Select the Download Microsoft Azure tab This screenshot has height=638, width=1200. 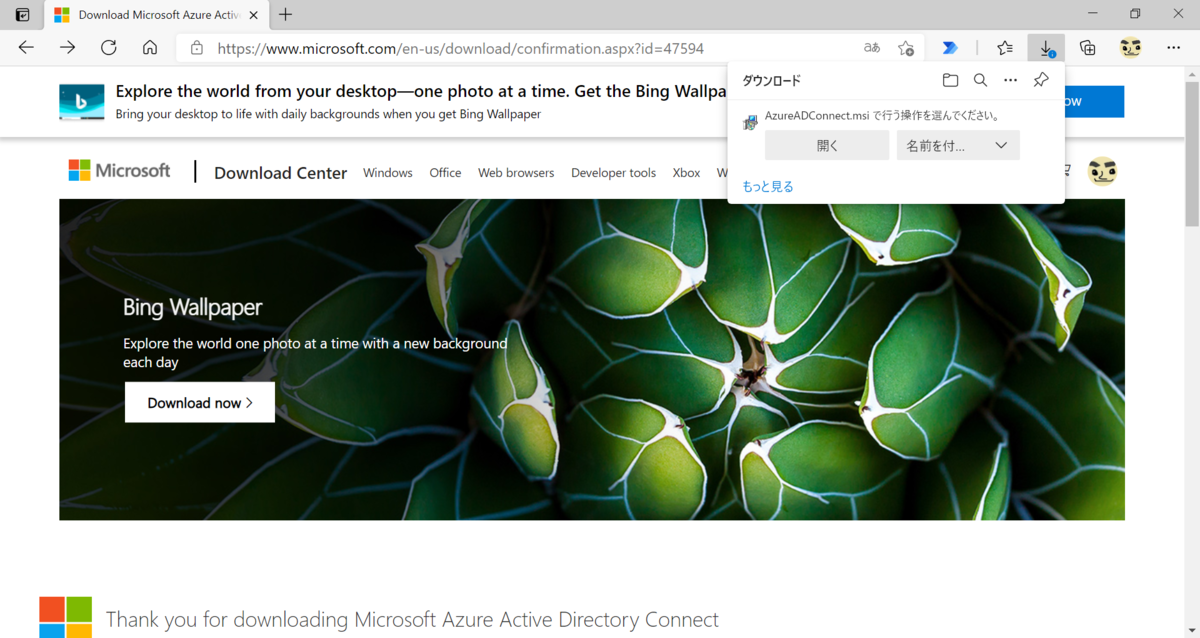tap(158, 14)
